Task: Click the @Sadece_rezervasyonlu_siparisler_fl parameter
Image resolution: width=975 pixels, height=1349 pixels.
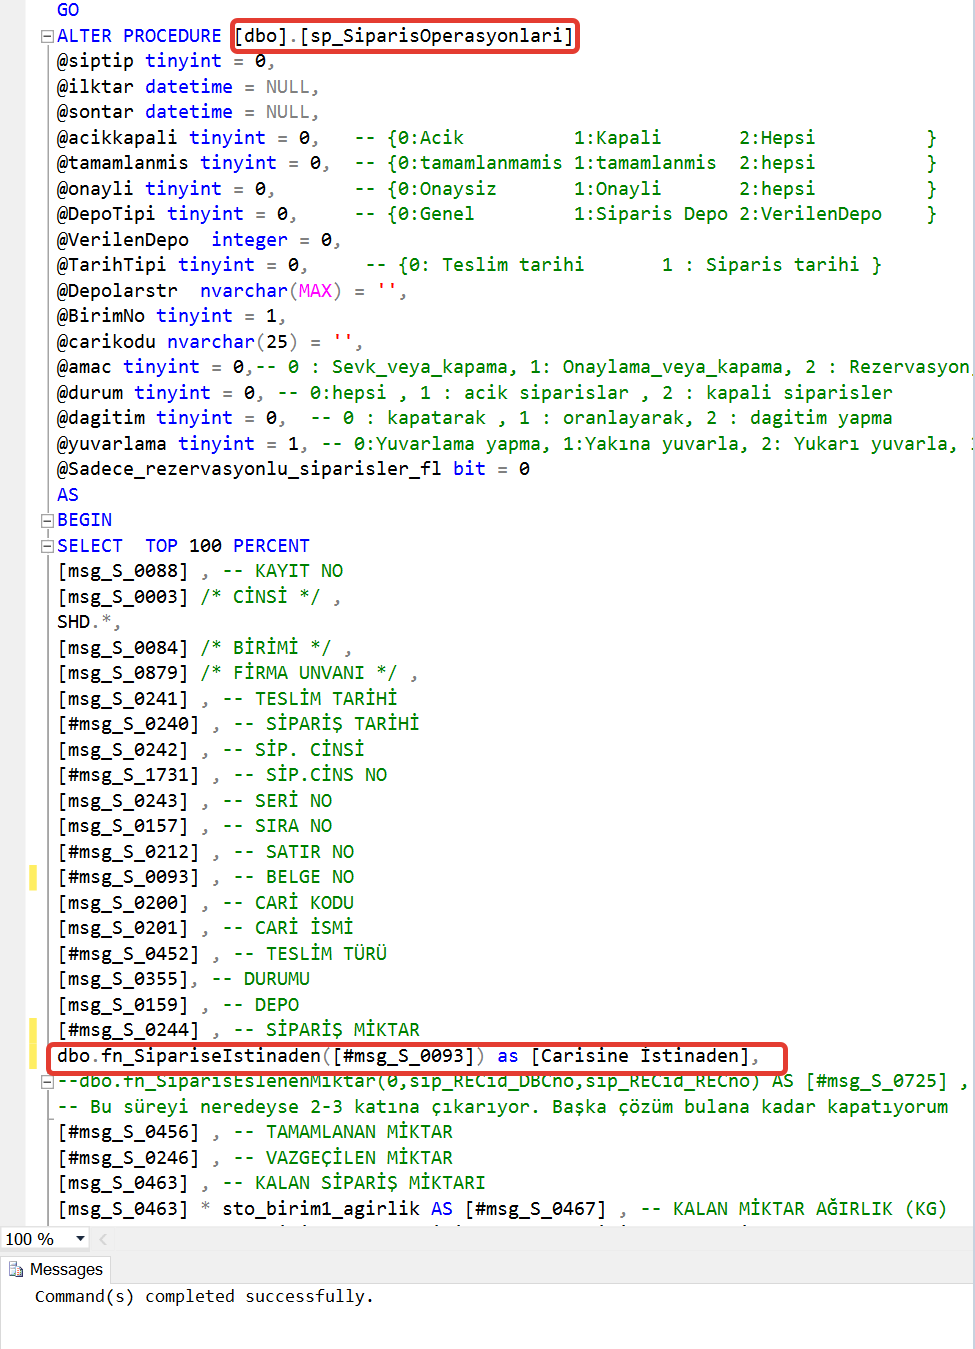Action: 249,469
